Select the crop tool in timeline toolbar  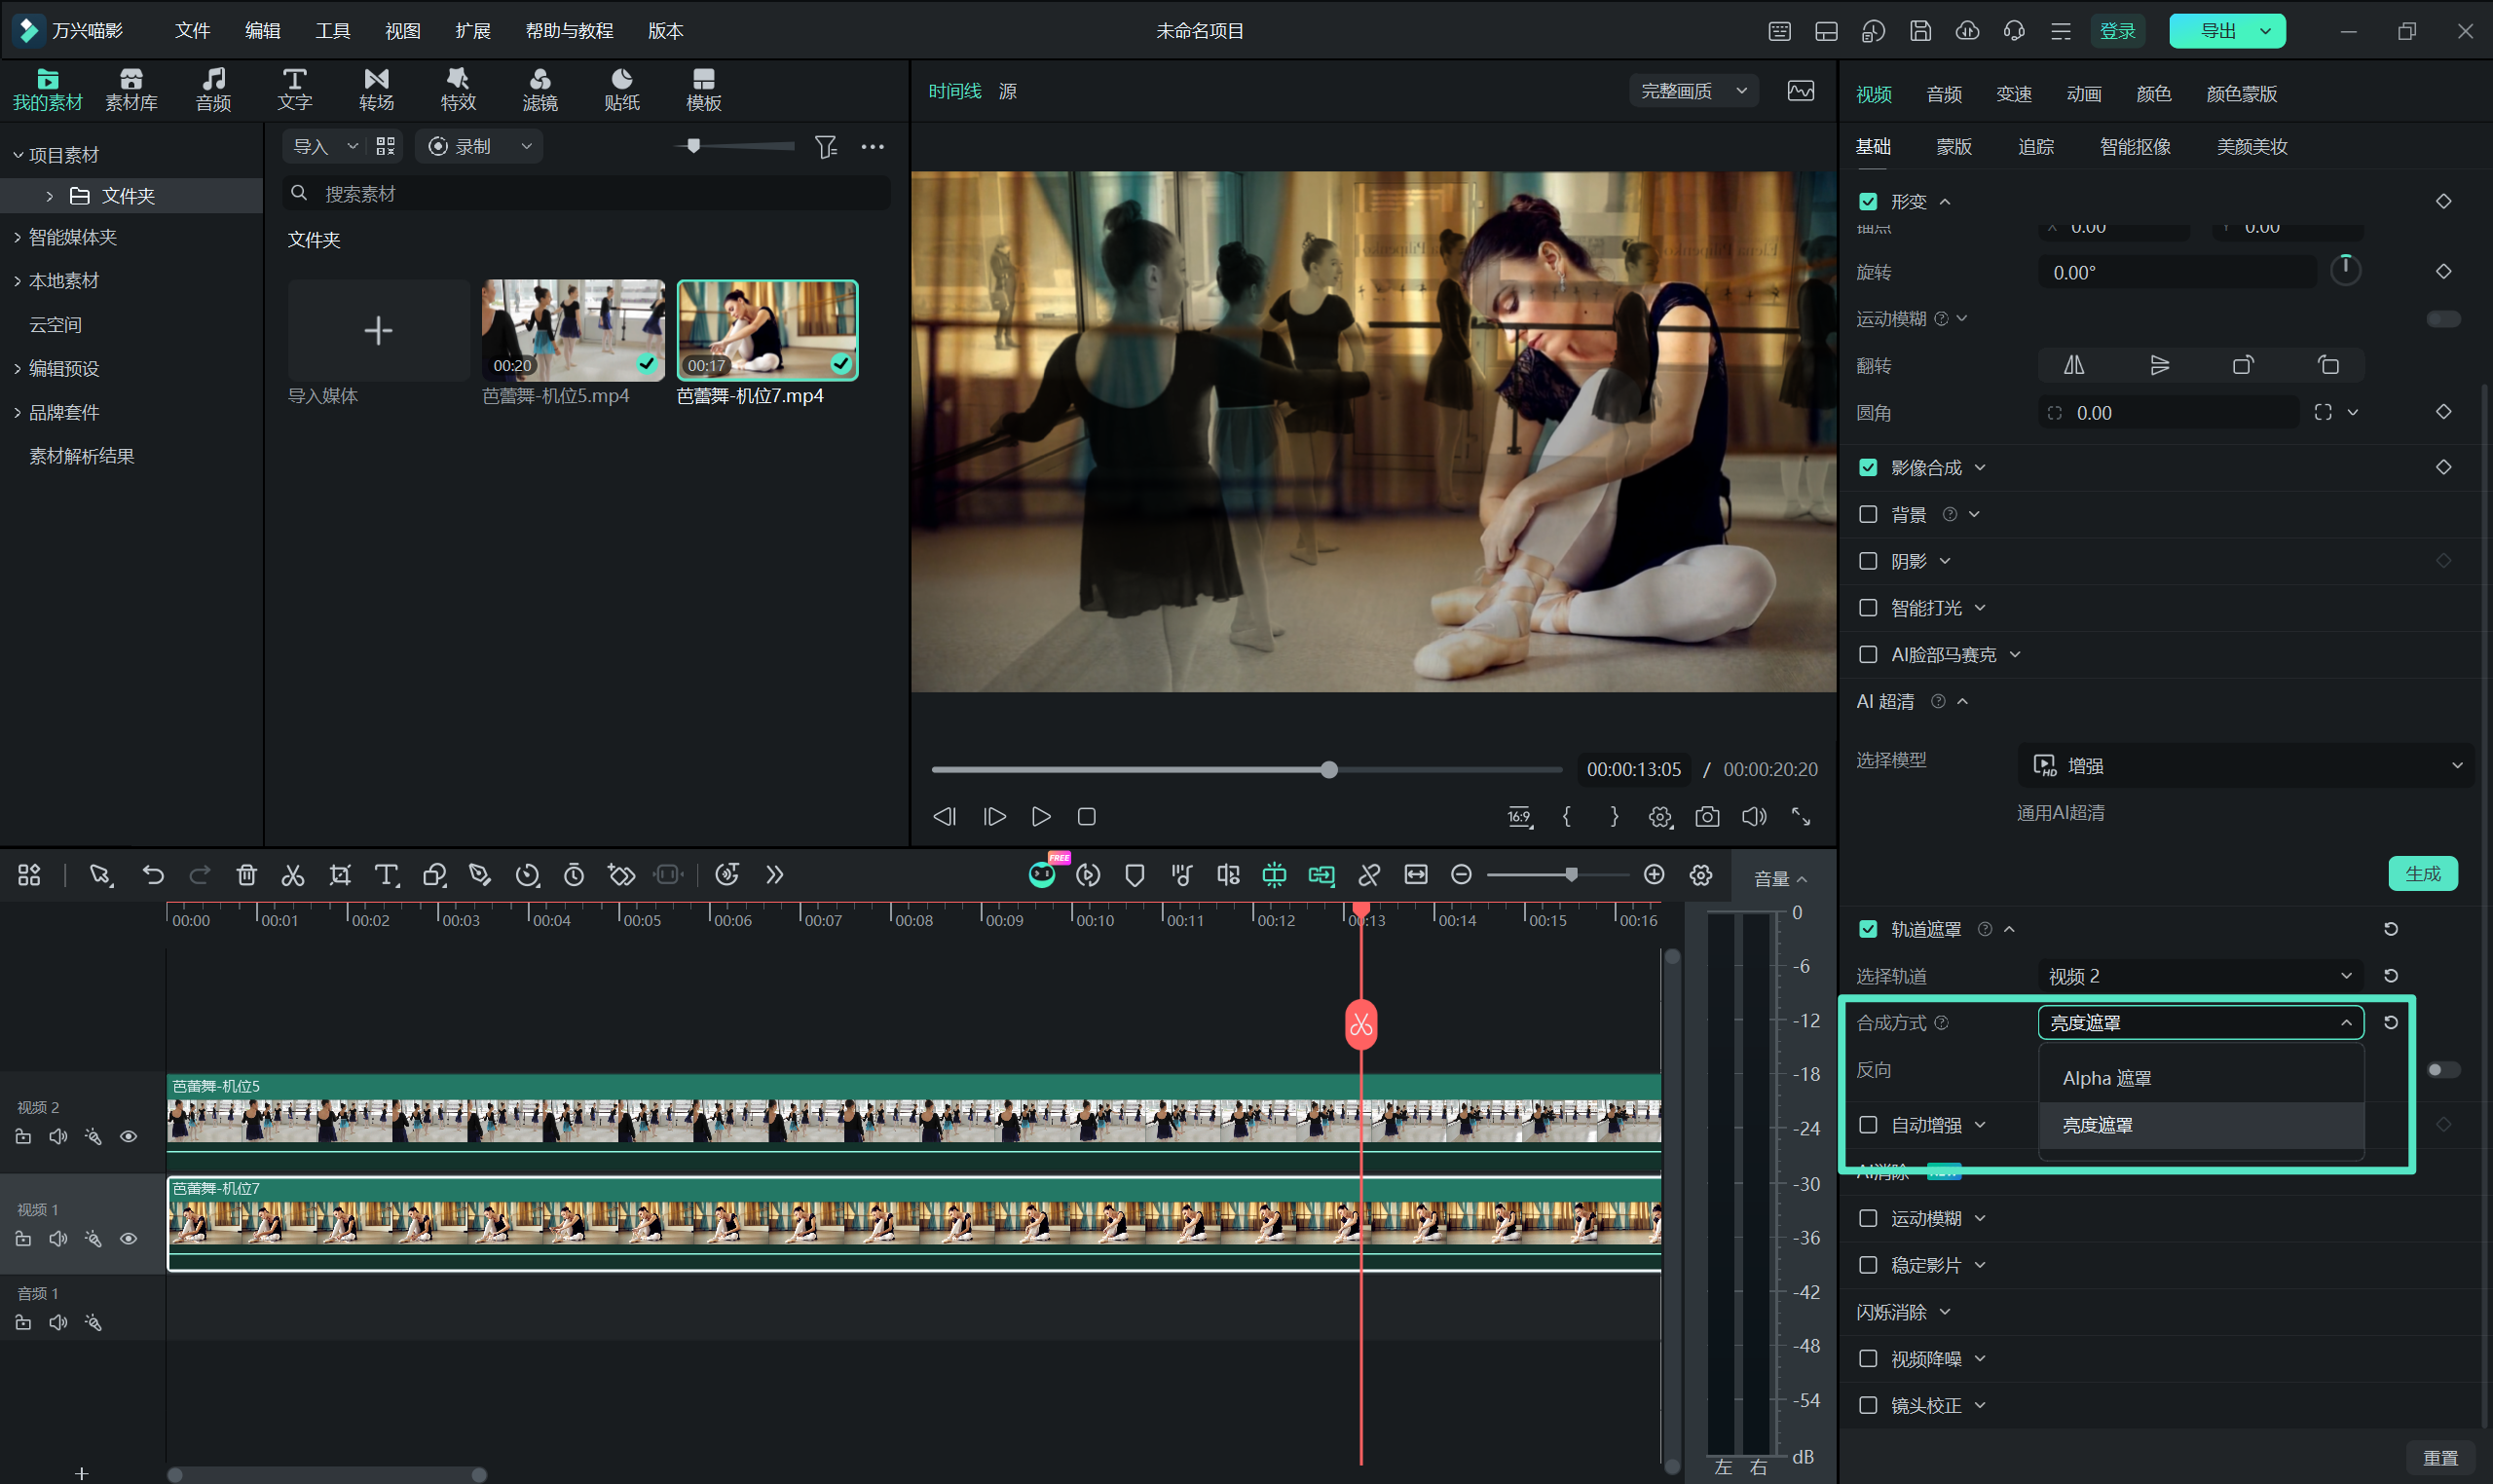tap(340, 875)
